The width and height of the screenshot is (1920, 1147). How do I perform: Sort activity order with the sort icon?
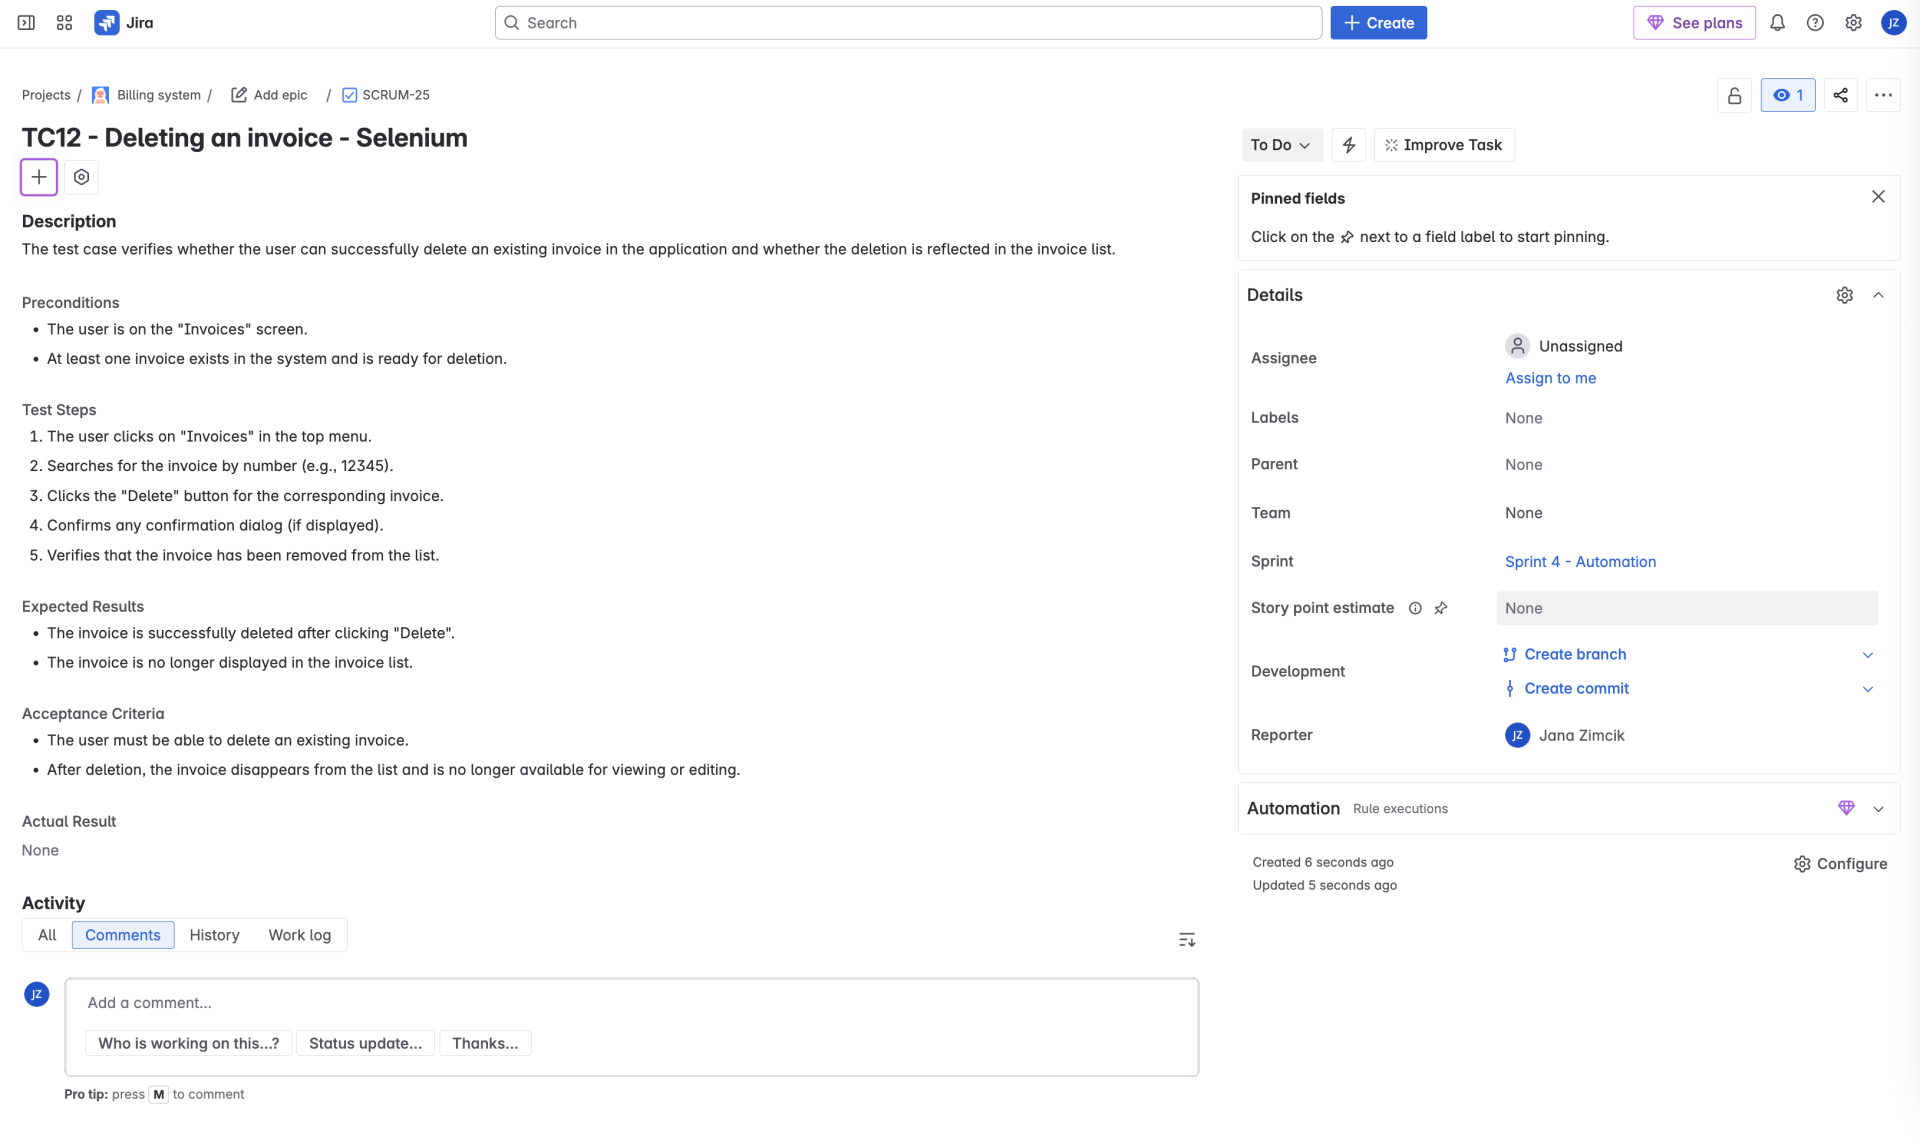click(1187, 939)
